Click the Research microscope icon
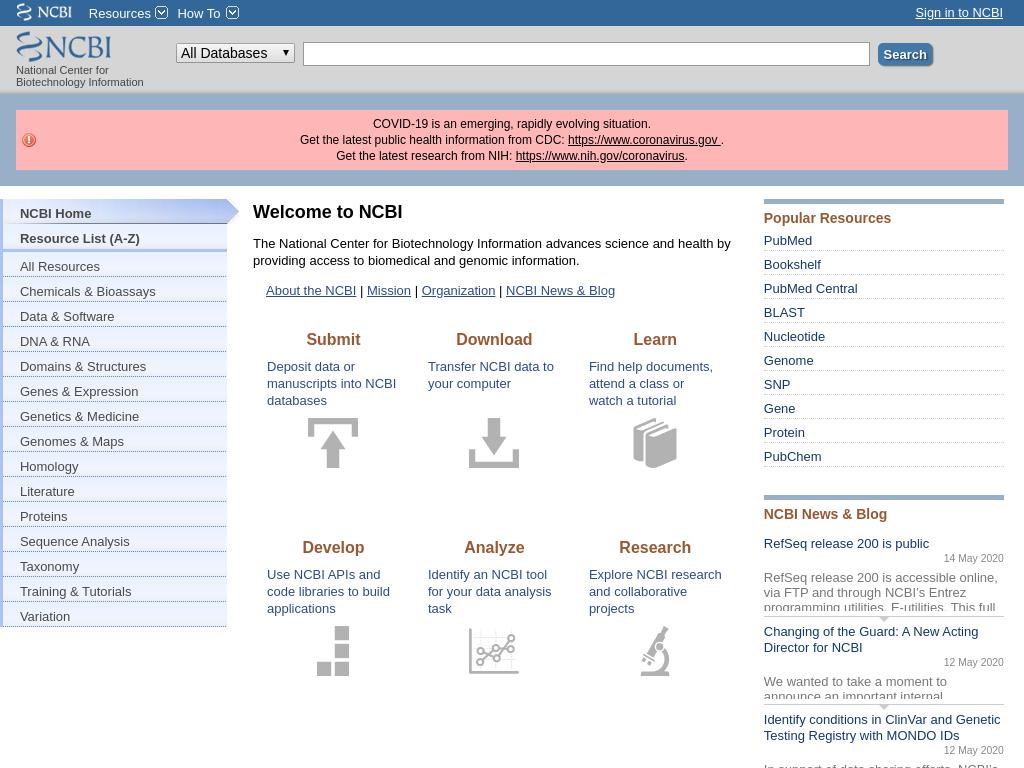Viewport: 1024px width, 768px height. [x=655, y=651]
